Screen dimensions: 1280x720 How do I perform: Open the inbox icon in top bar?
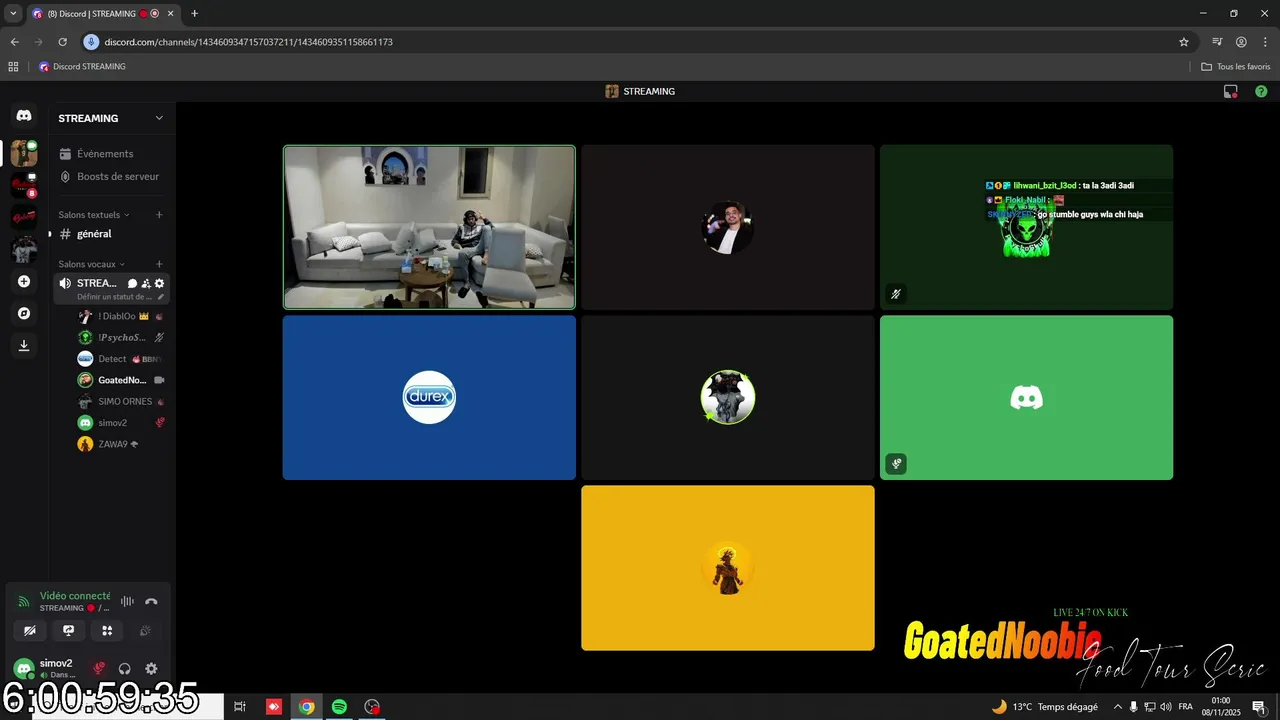pos(1231,91)
